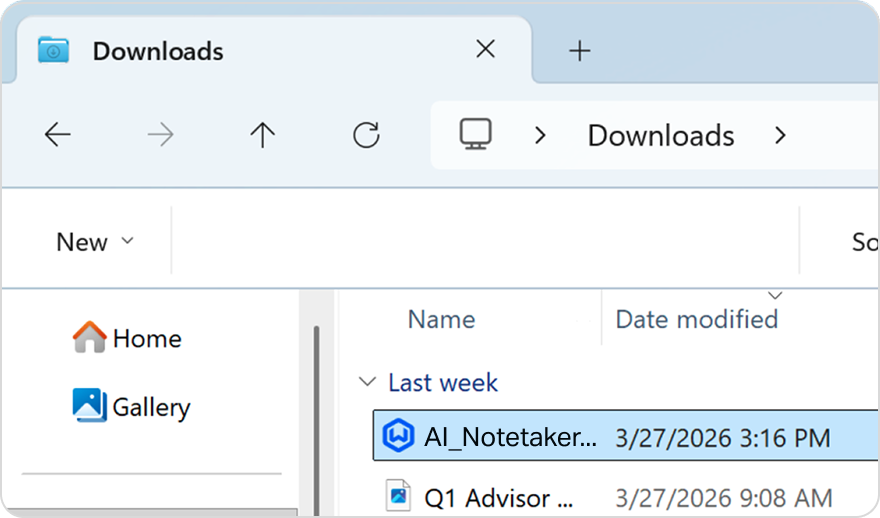Click the Gallery picture icon
Viewport: 880px width, 518px height.
[89, 405]
